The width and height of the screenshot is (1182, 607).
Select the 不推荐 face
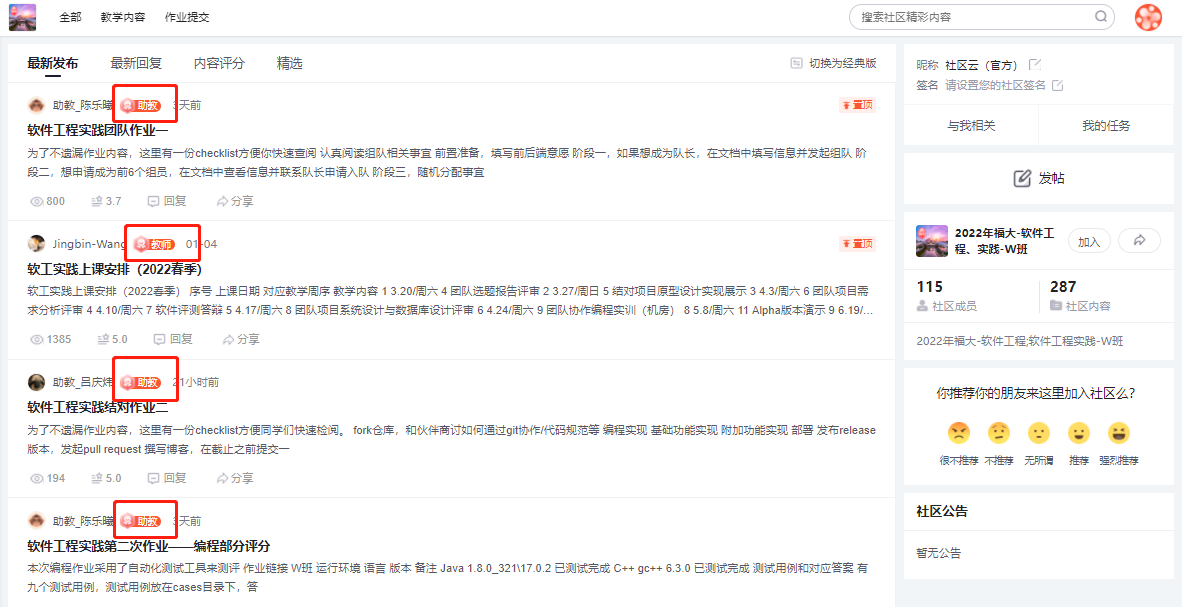(999, 433)
